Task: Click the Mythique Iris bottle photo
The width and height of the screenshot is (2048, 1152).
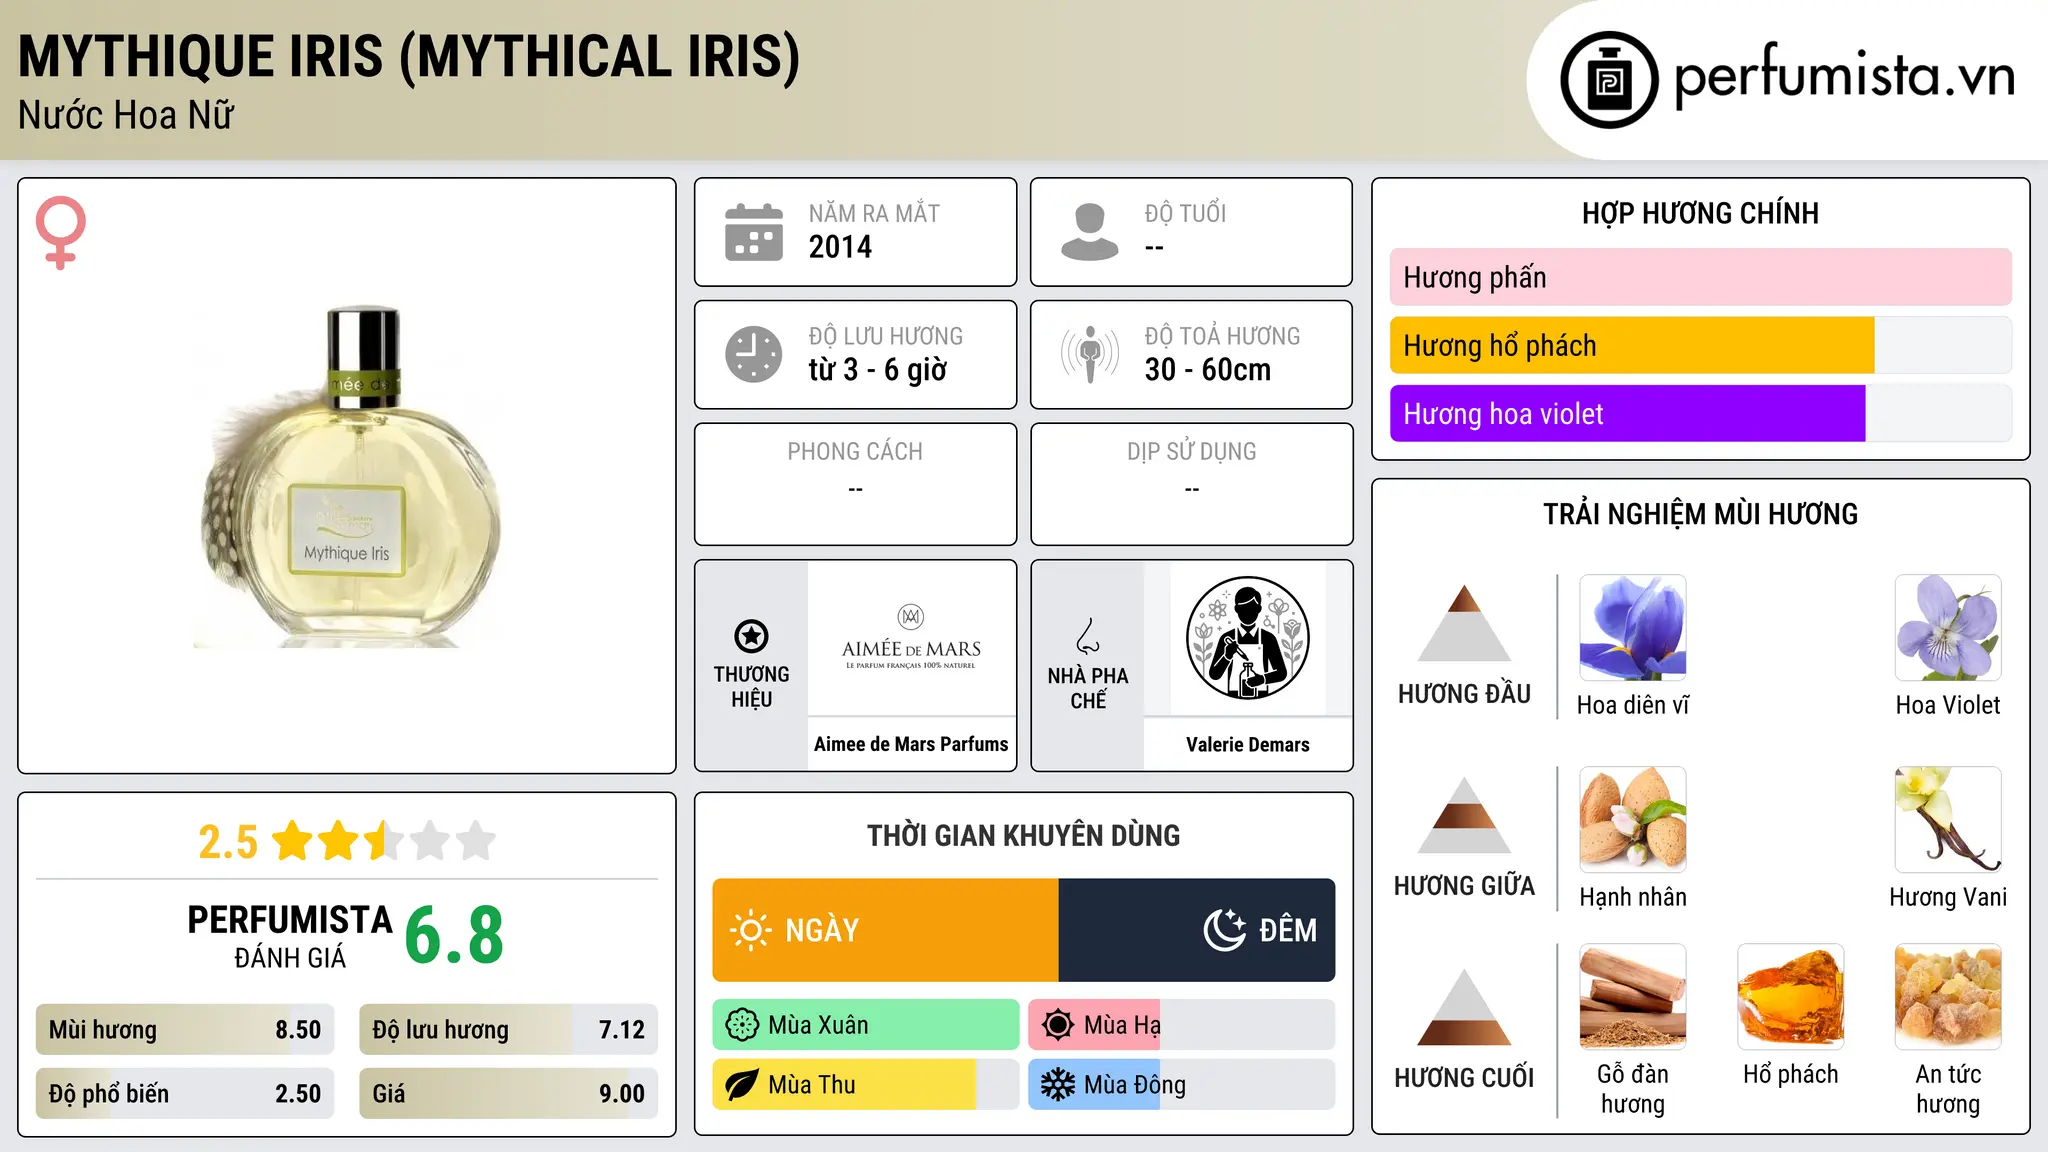Action: pyautogui.click(x=347, y=476)
